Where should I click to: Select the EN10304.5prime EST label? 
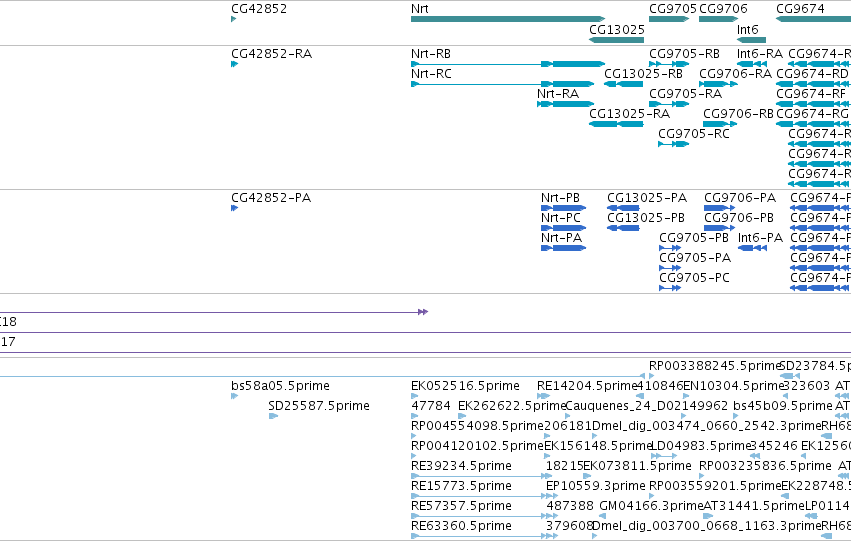point(734,386)
